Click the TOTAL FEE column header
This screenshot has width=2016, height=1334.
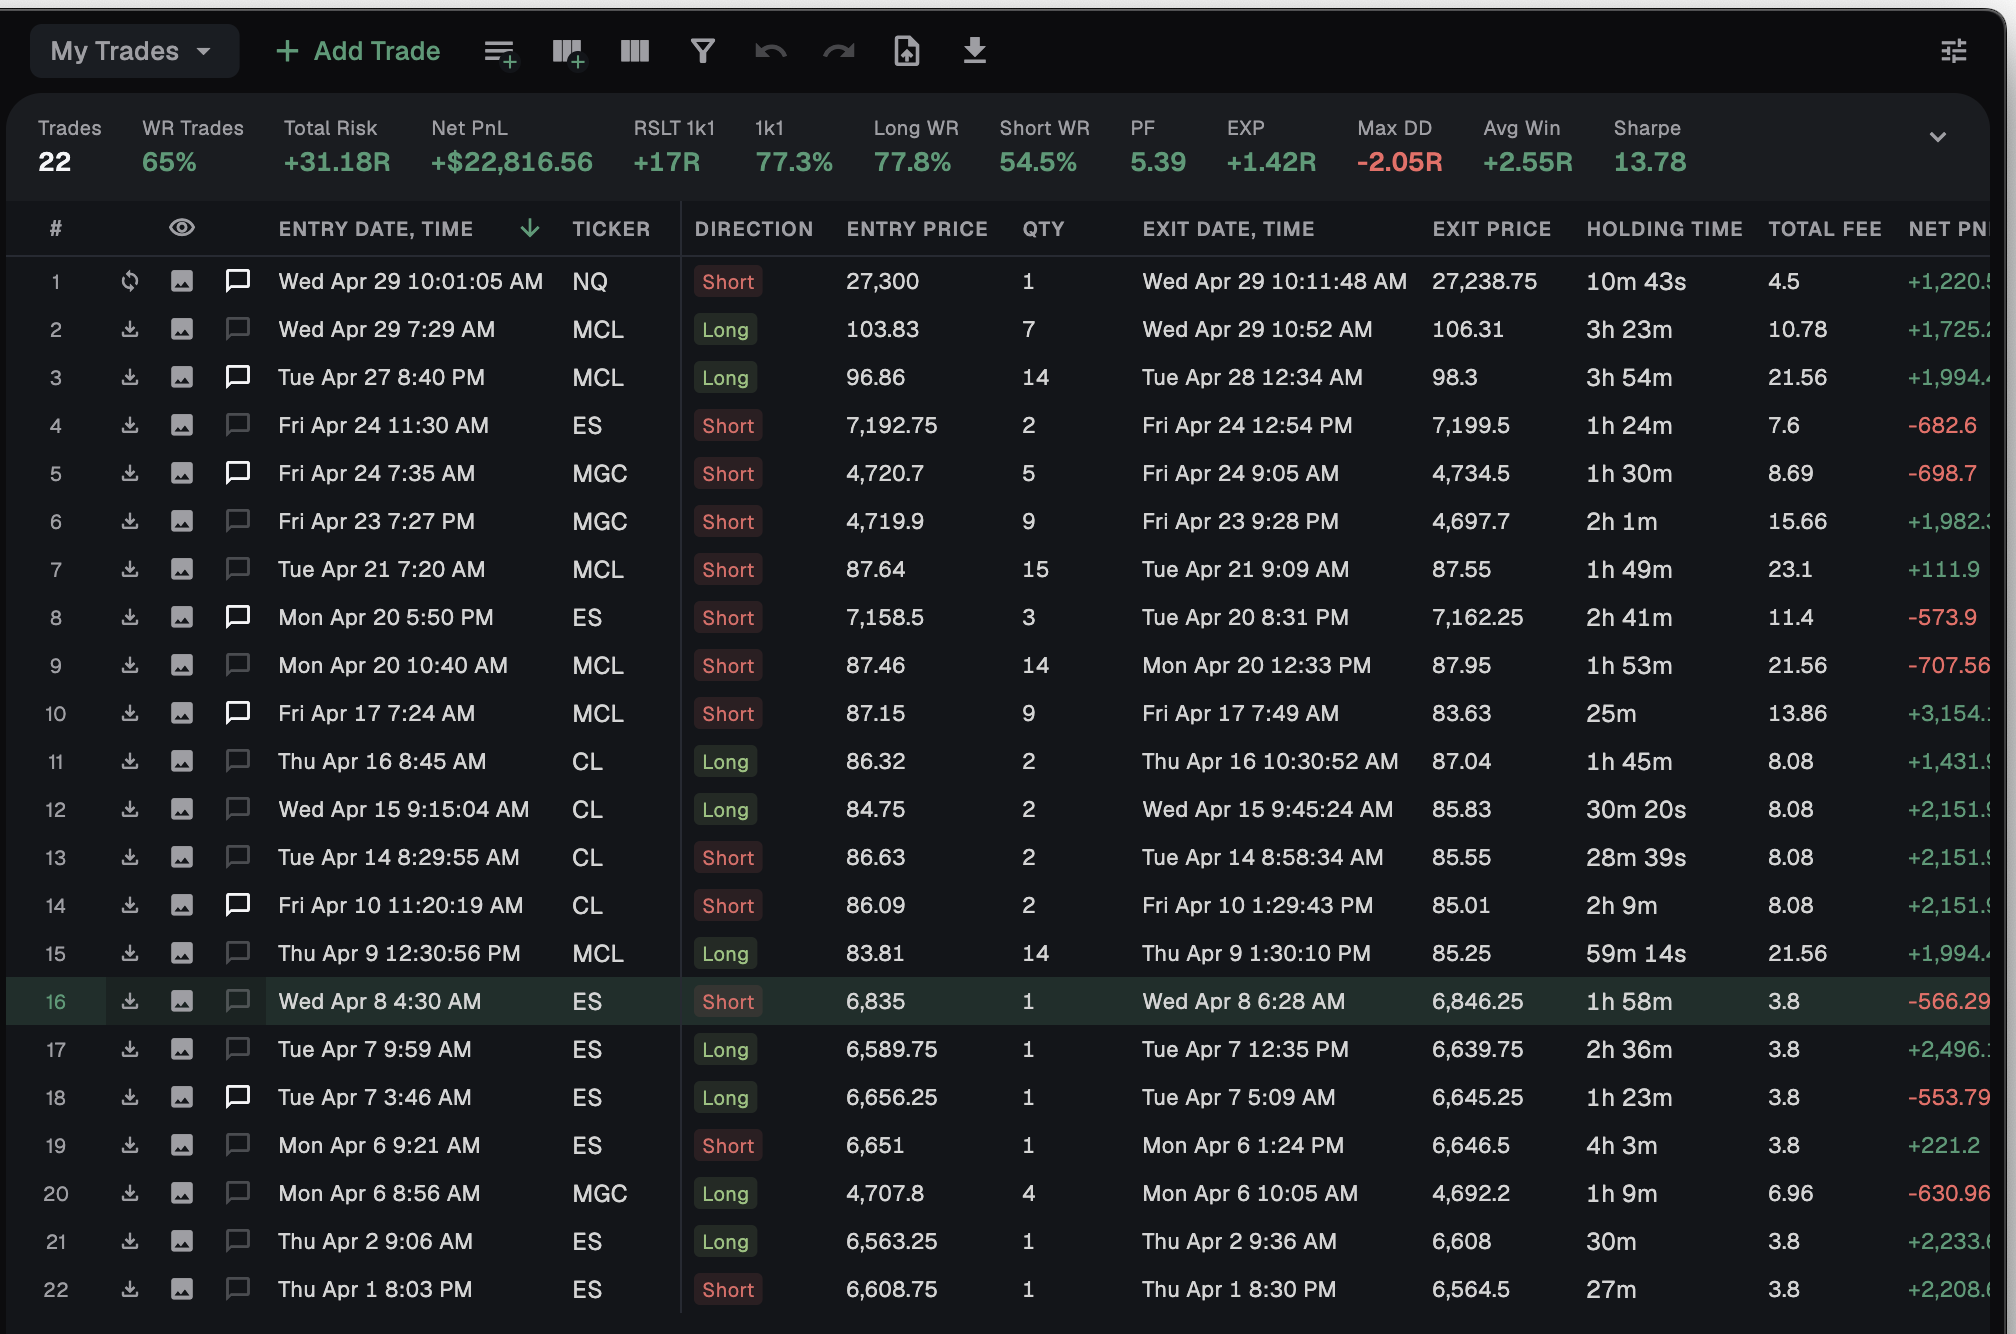coord(1825,229)
